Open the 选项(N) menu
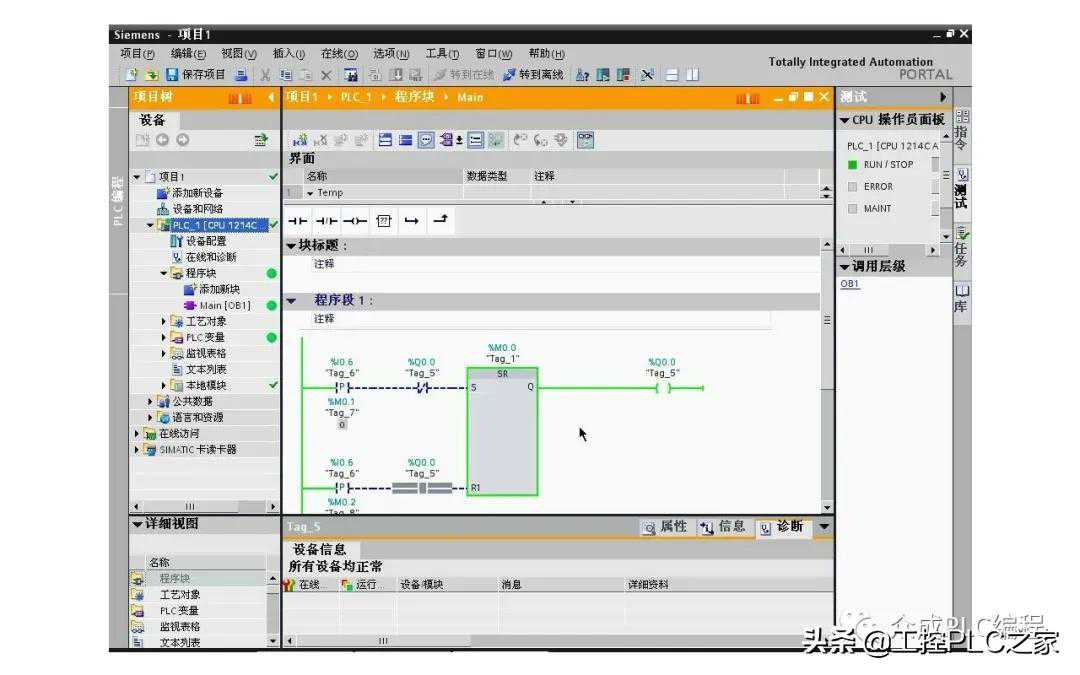This screenshot has height=675, width=1080. 391,54
